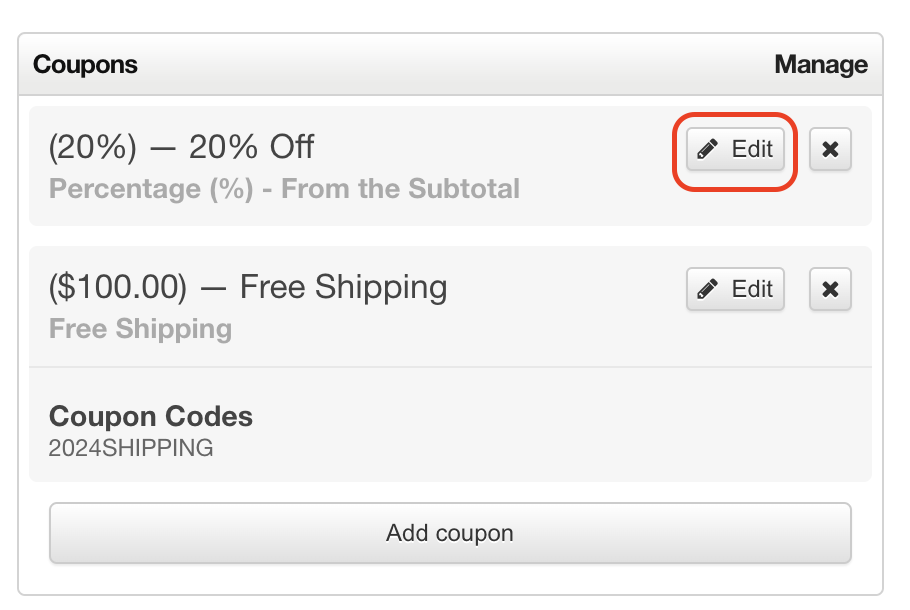
Task: Click the (20%) amount in first coupon
Action: point(93,147)
